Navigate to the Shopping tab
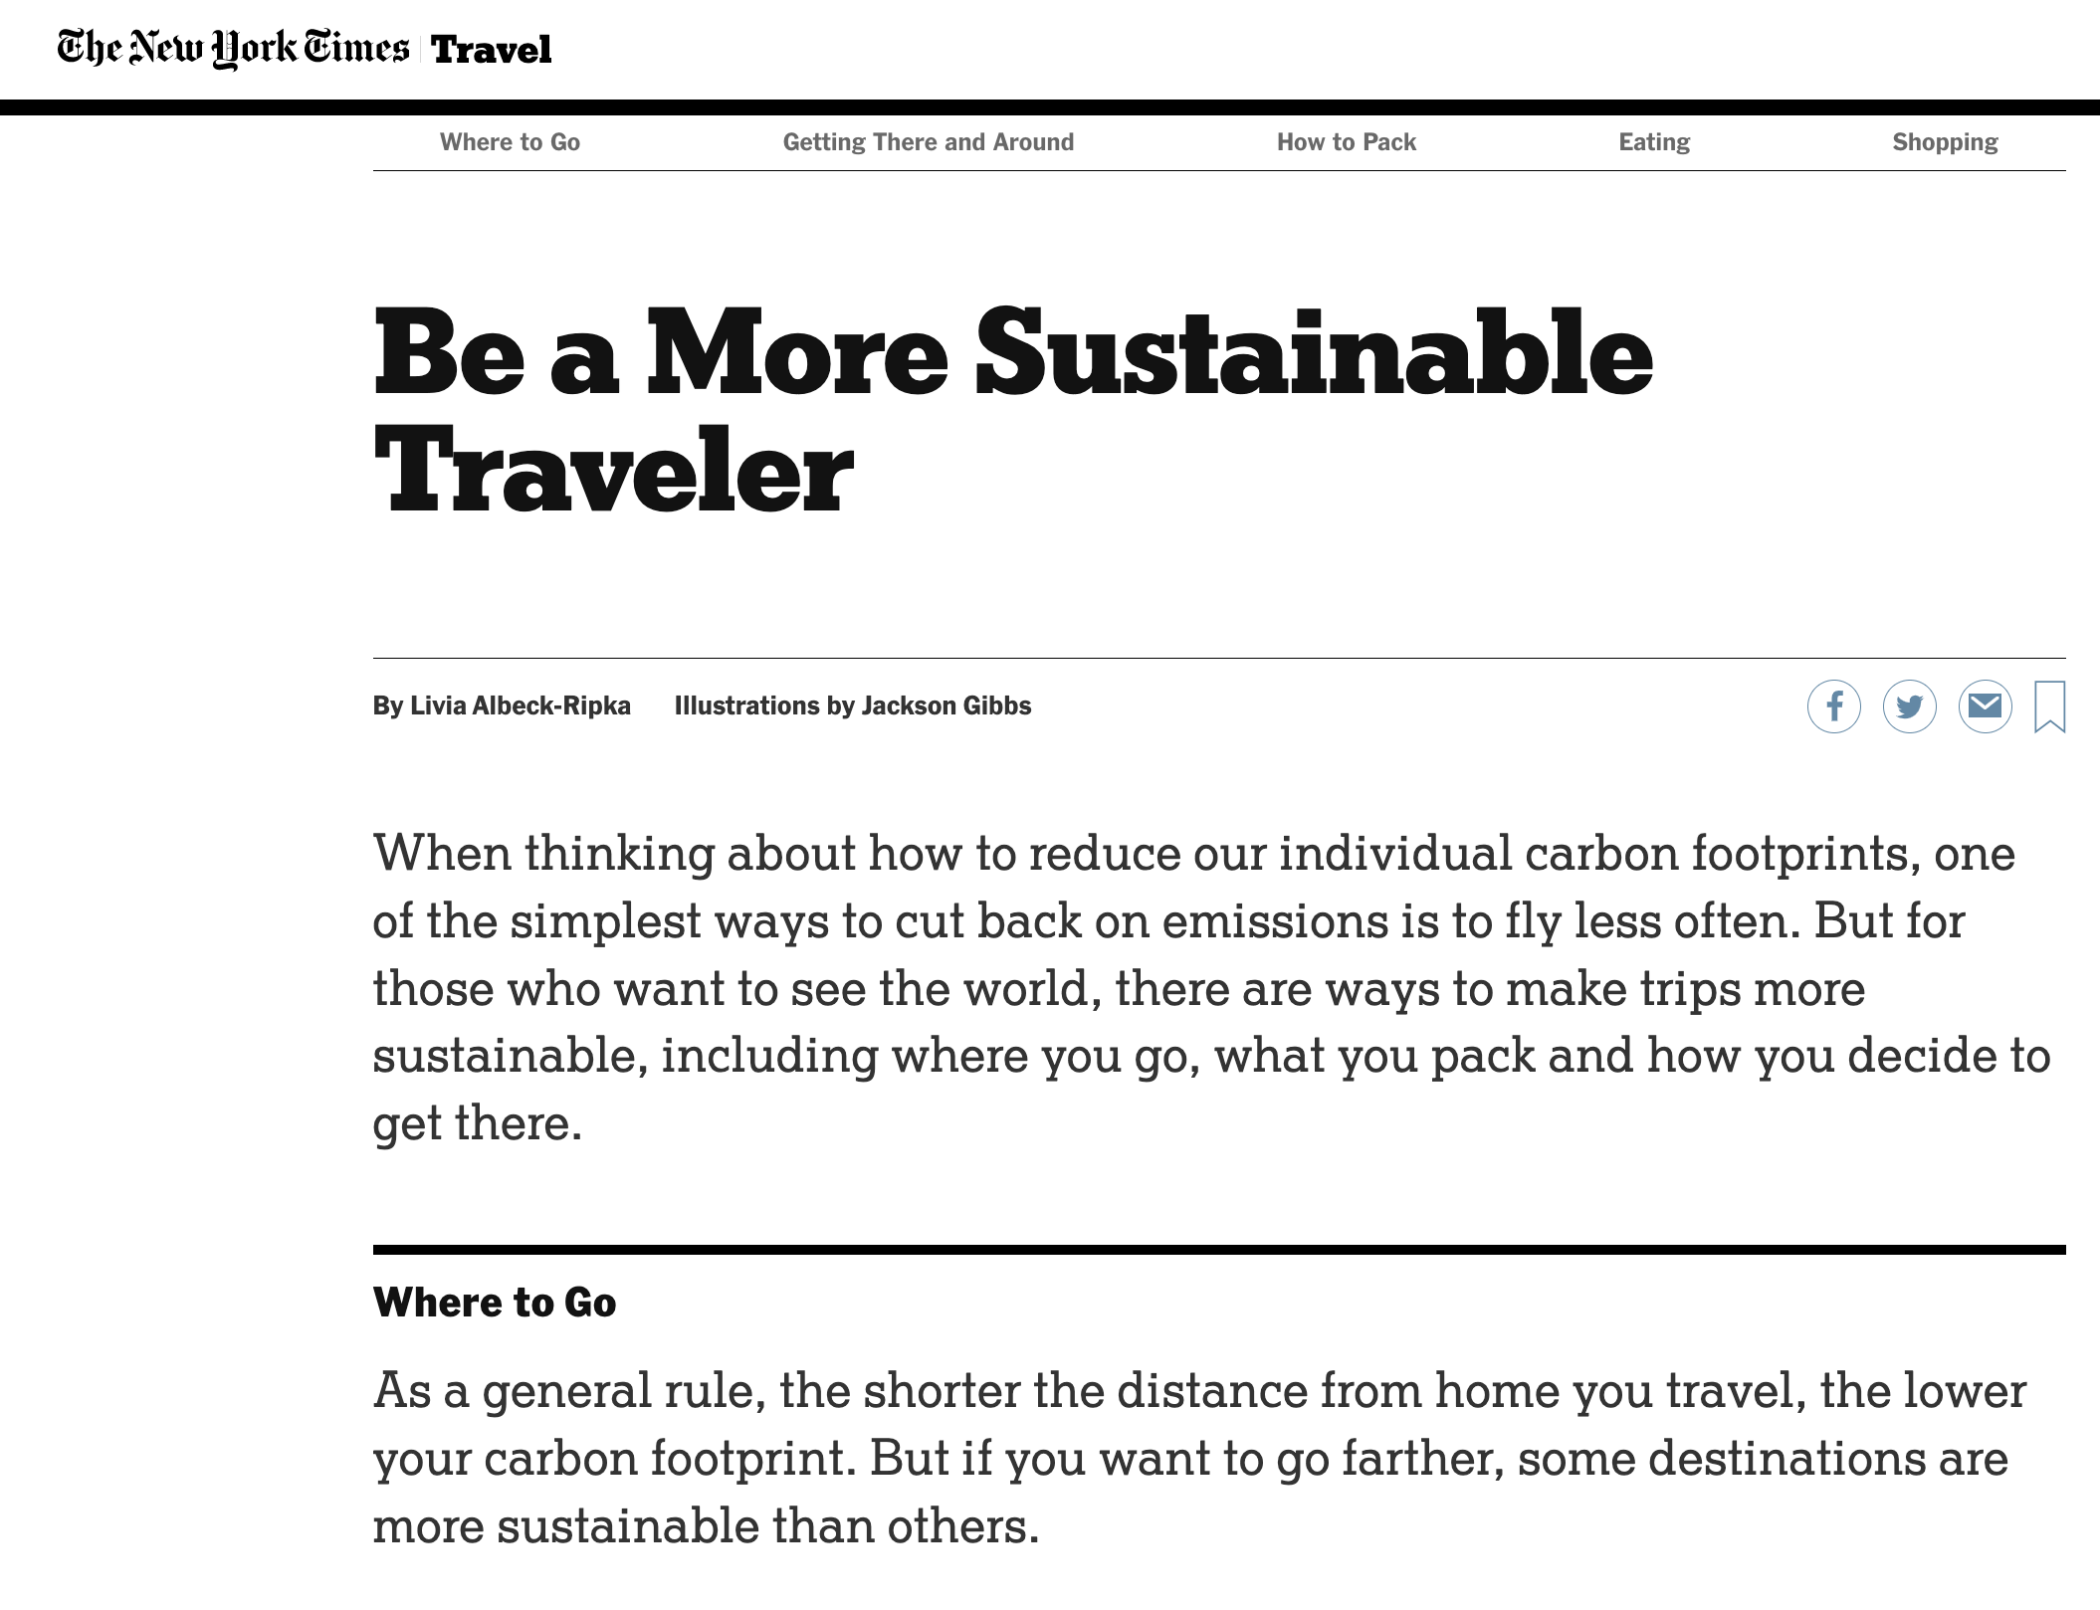 (x=1943, y=142)
